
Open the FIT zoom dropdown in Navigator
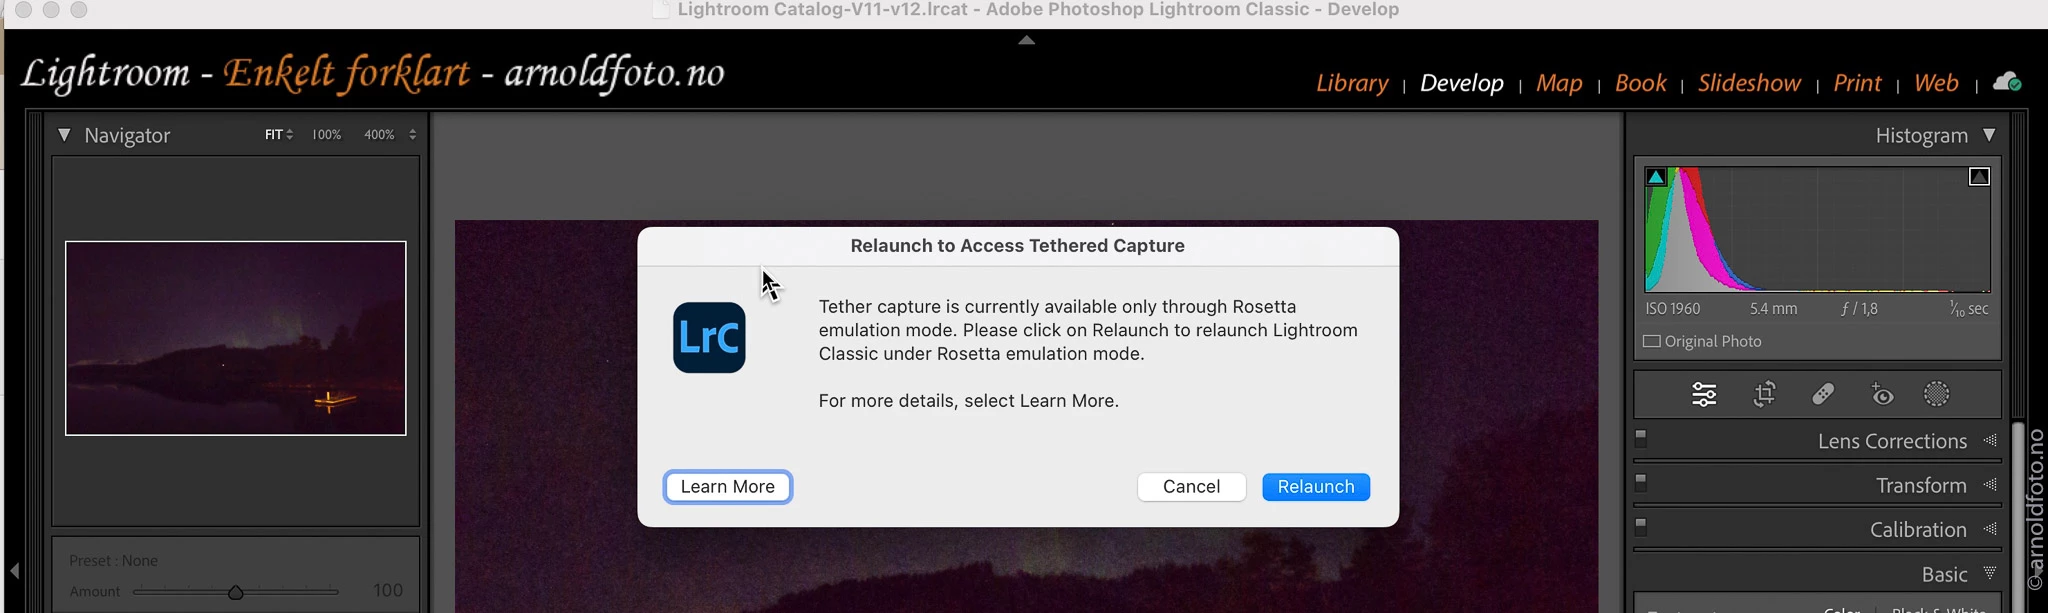pos(279,134)
